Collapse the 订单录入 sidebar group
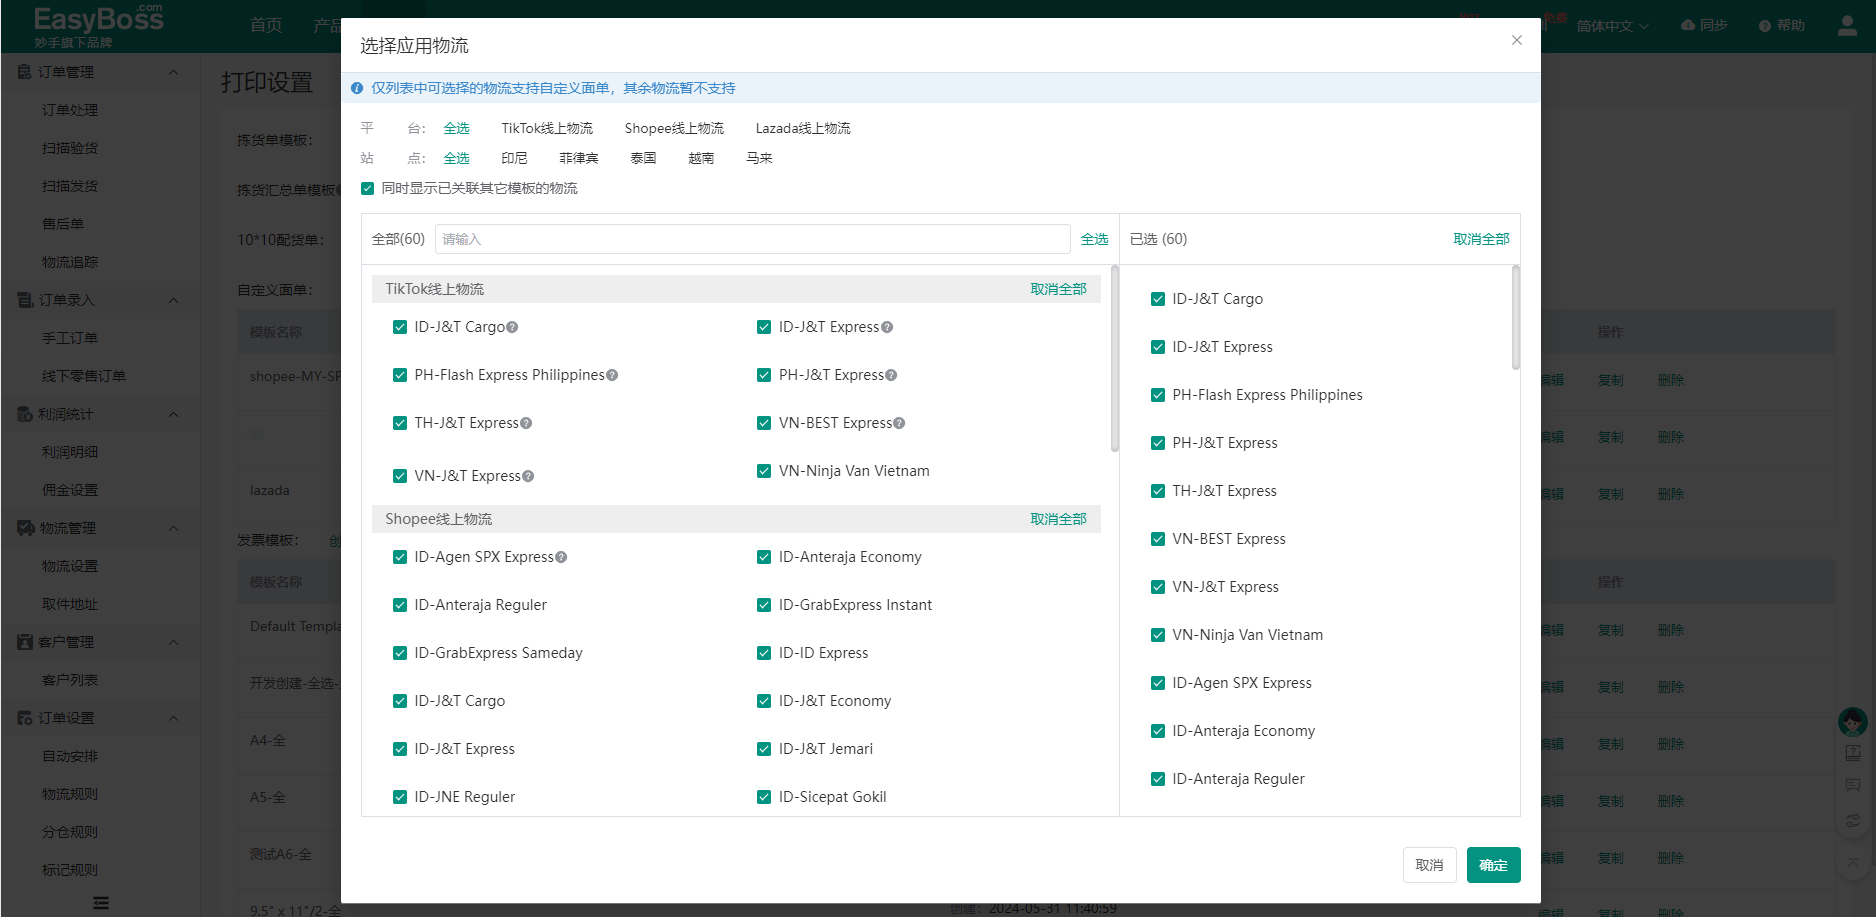 (x=173, y=300)
